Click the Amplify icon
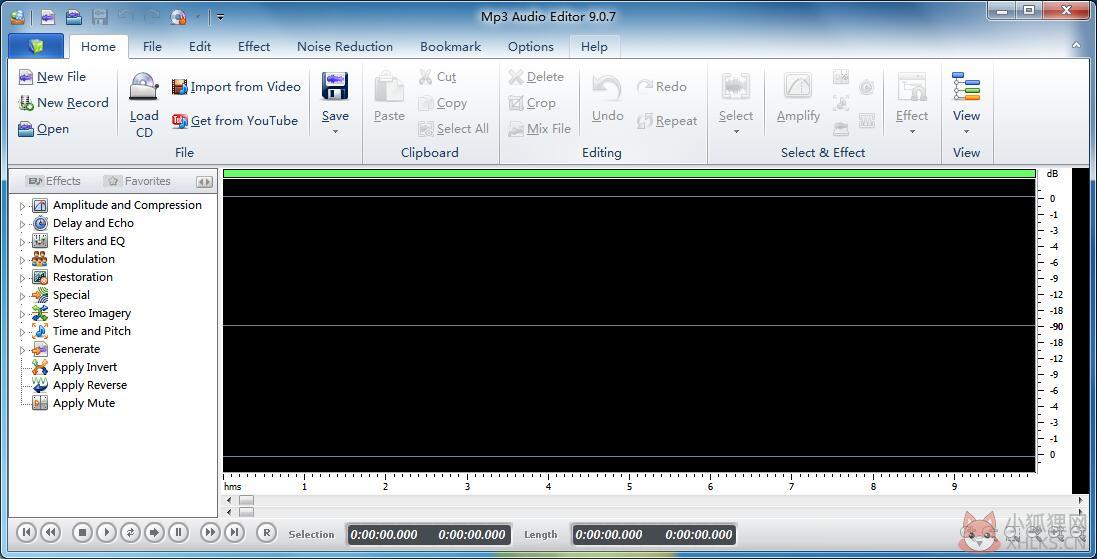The width and height of the screenshot is (1097, 559). pyautogui.click(x=798, y=87)
